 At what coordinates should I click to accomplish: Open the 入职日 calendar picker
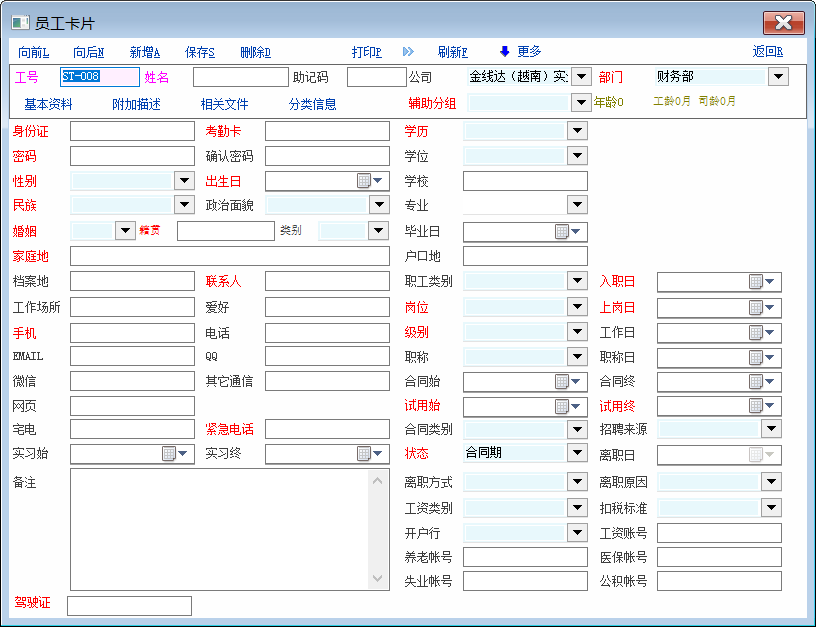pyautogui.click(x=756, y=282)
